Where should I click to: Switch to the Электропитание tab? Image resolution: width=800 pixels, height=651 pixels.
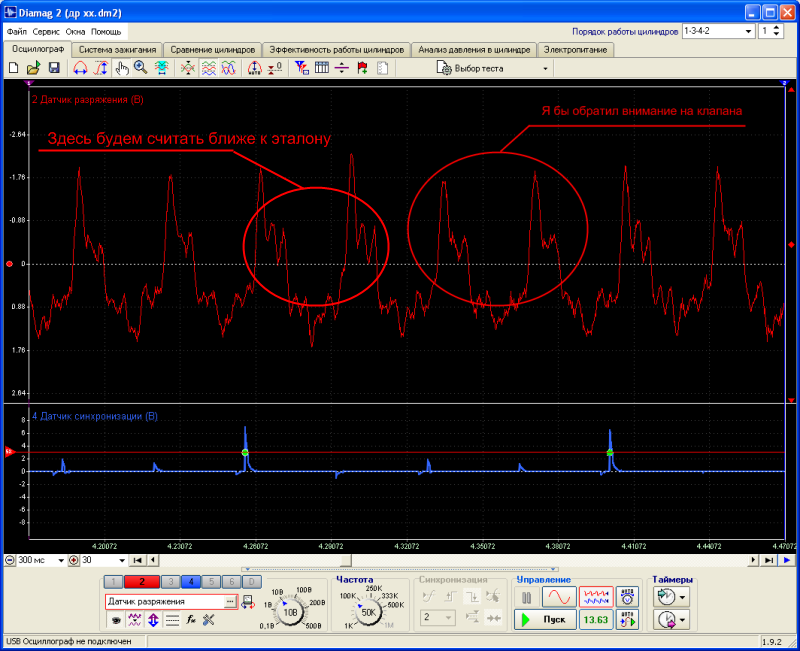576,50
